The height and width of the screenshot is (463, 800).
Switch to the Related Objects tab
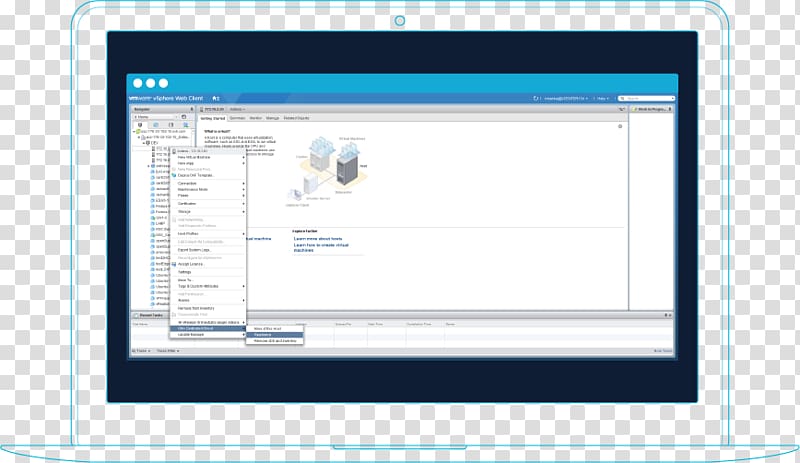tap(296, 118)
